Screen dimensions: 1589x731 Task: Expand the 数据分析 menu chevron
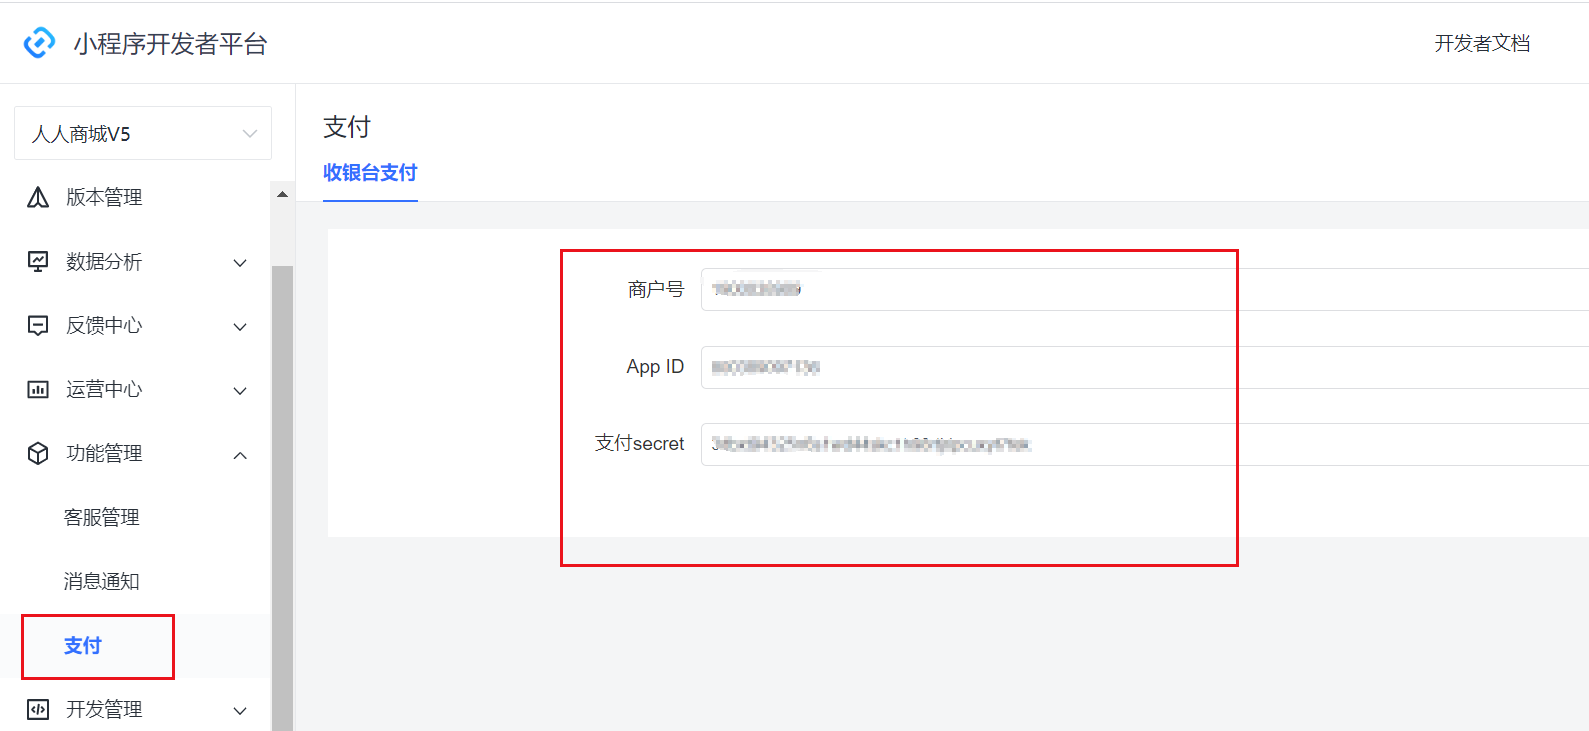click(x=240, y=263)
